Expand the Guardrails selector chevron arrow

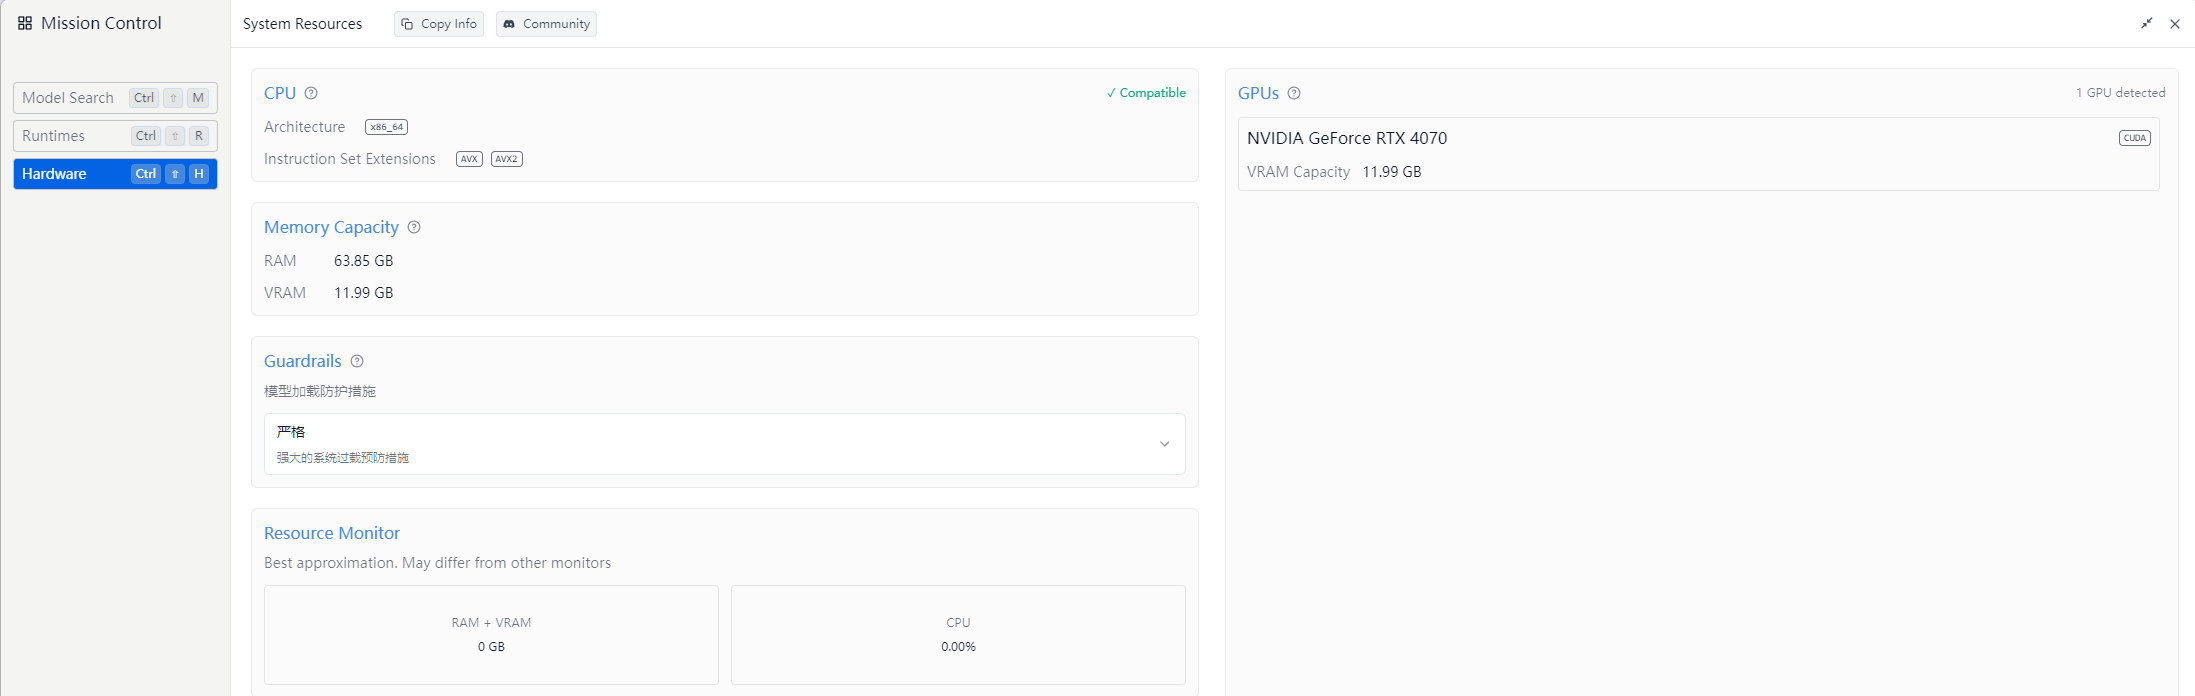click(1164, 444)
